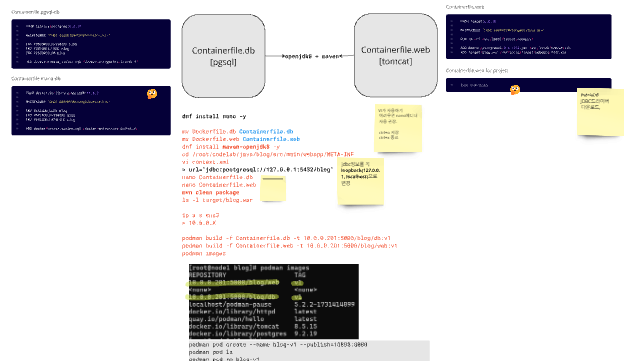This screenshot has width=640, height=361.
Task: Click the '> 10.0.0.X' line
Action: [x=199, y=223]
